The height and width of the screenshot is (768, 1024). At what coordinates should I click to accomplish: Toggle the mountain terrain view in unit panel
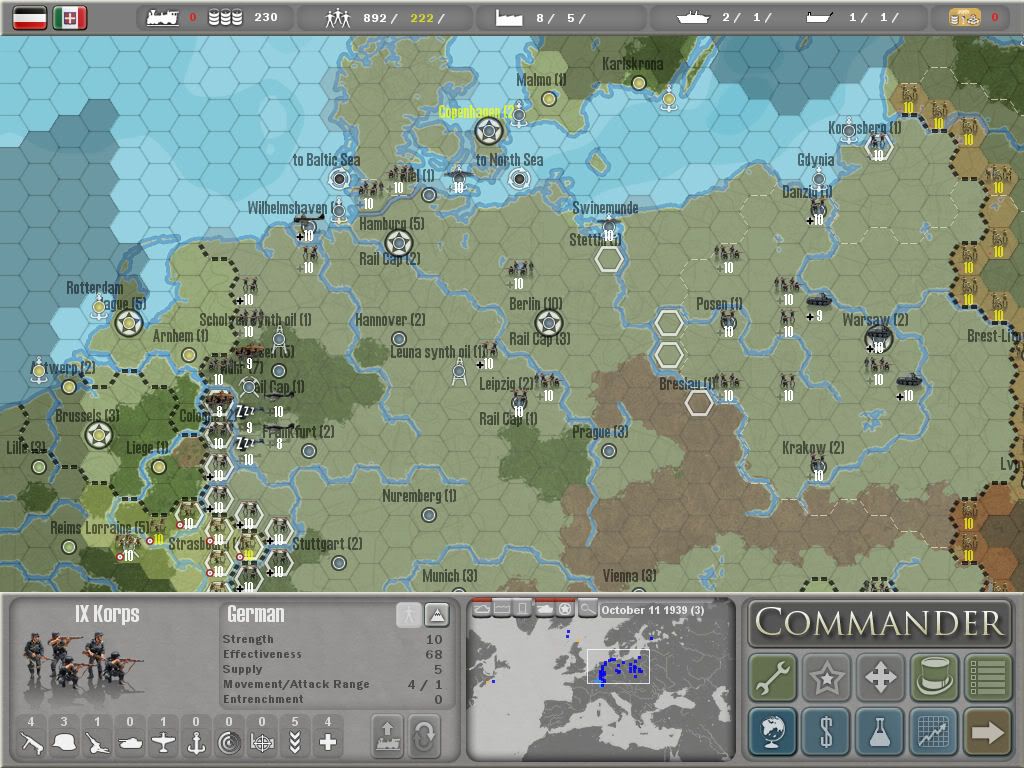tap(436, 615)
